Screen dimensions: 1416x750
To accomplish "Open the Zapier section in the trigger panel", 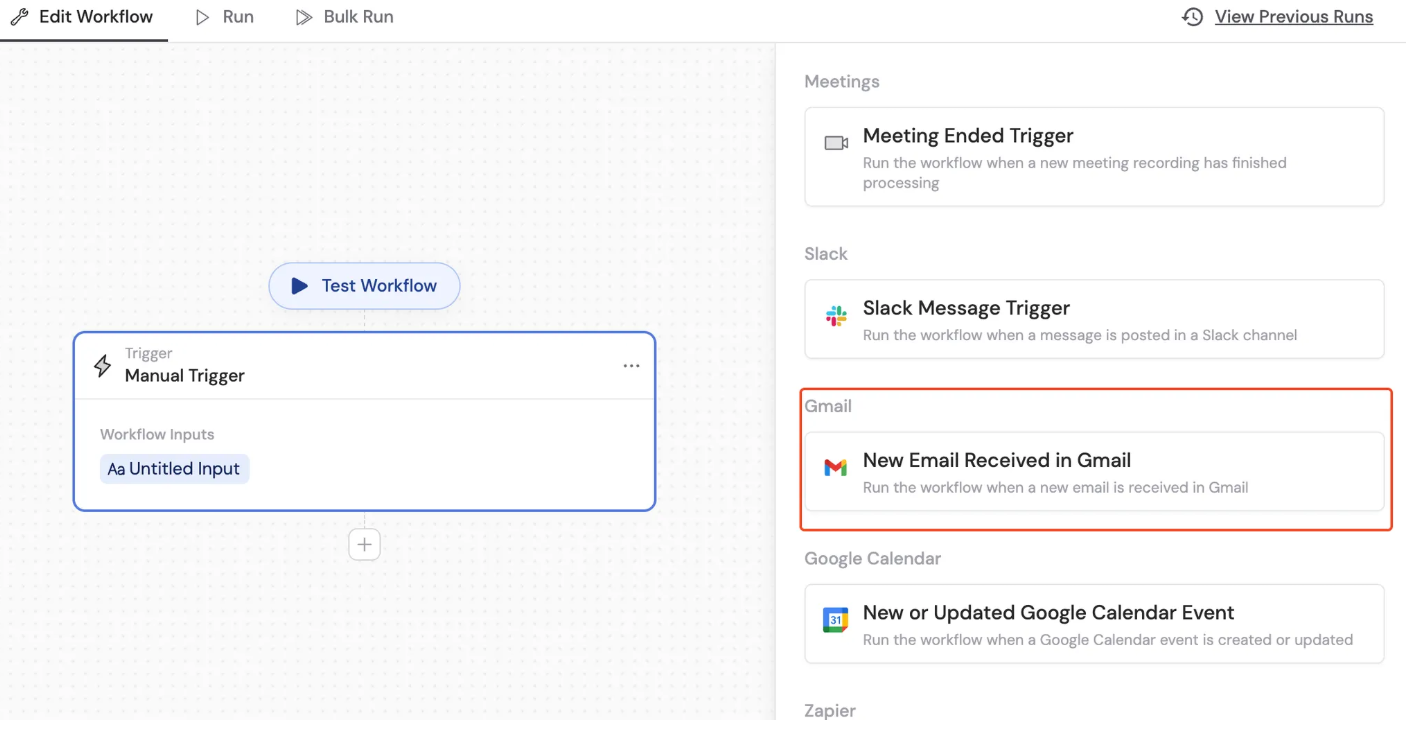I will click(x=830, y=710).
